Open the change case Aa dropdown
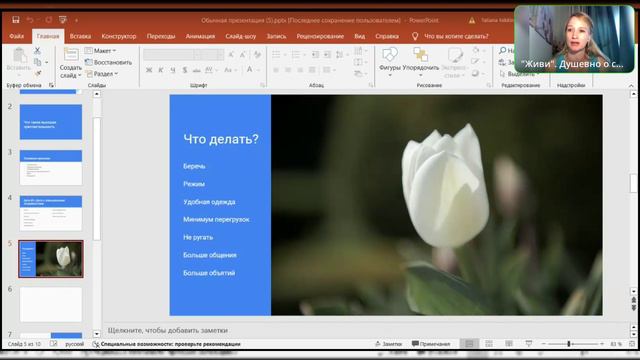640x360 pixels. click(x=230, y=70)
